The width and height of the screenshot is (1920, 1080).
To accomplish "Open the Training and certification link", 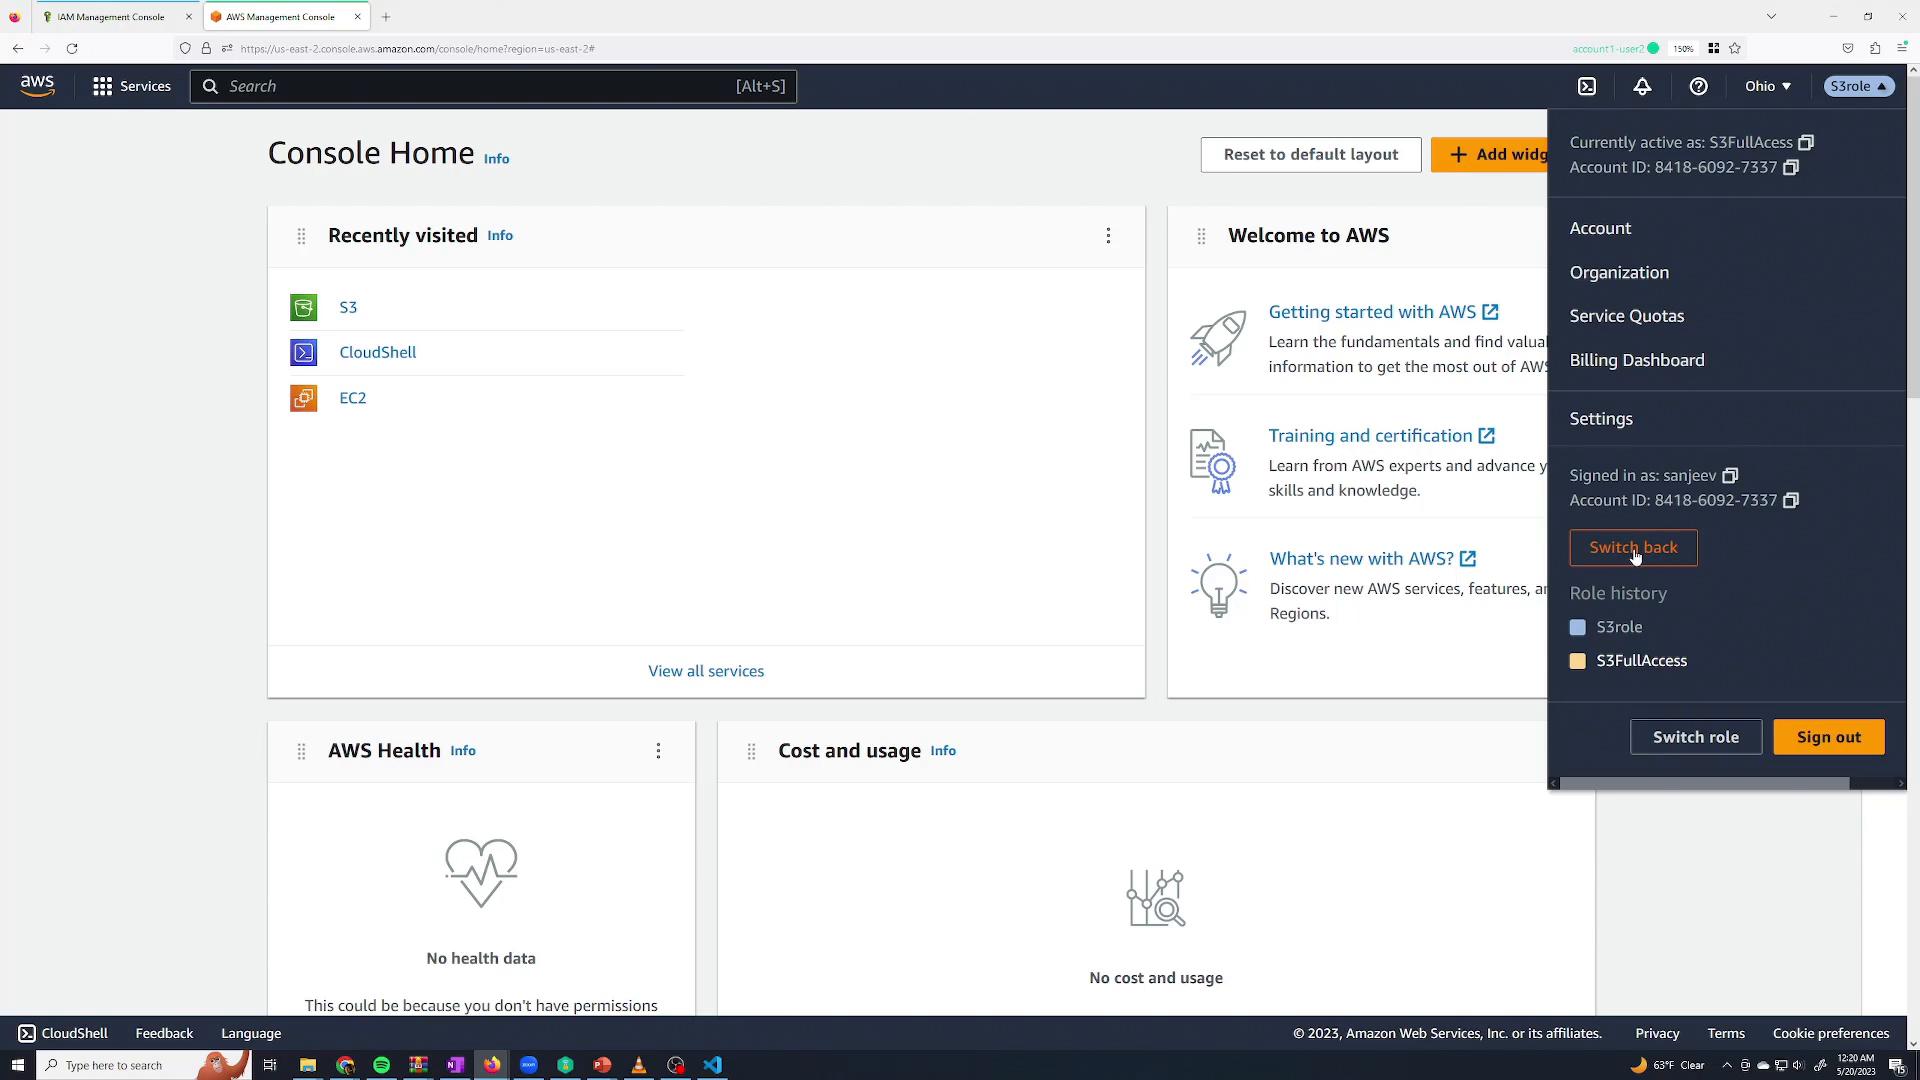I will 1381,436.
